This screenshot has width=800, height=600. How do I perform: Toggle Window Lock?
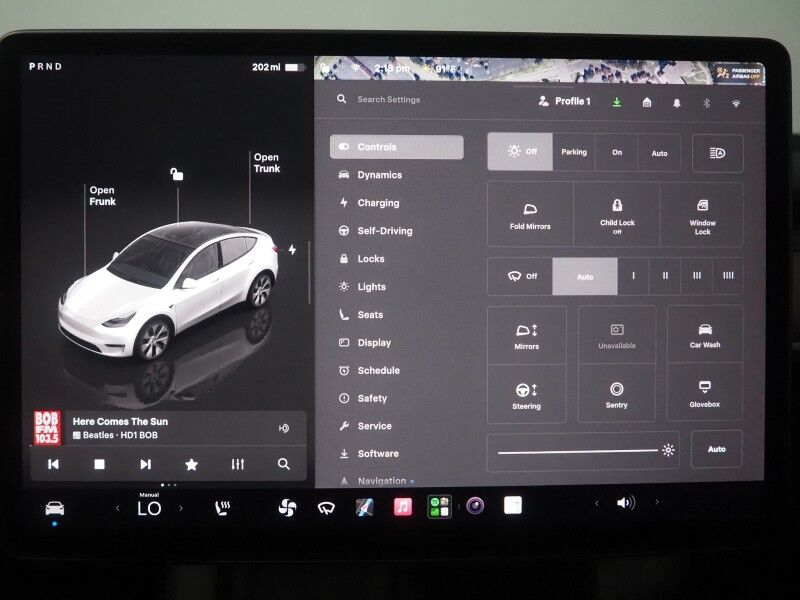pyautogui.click(x=702, y=216)
